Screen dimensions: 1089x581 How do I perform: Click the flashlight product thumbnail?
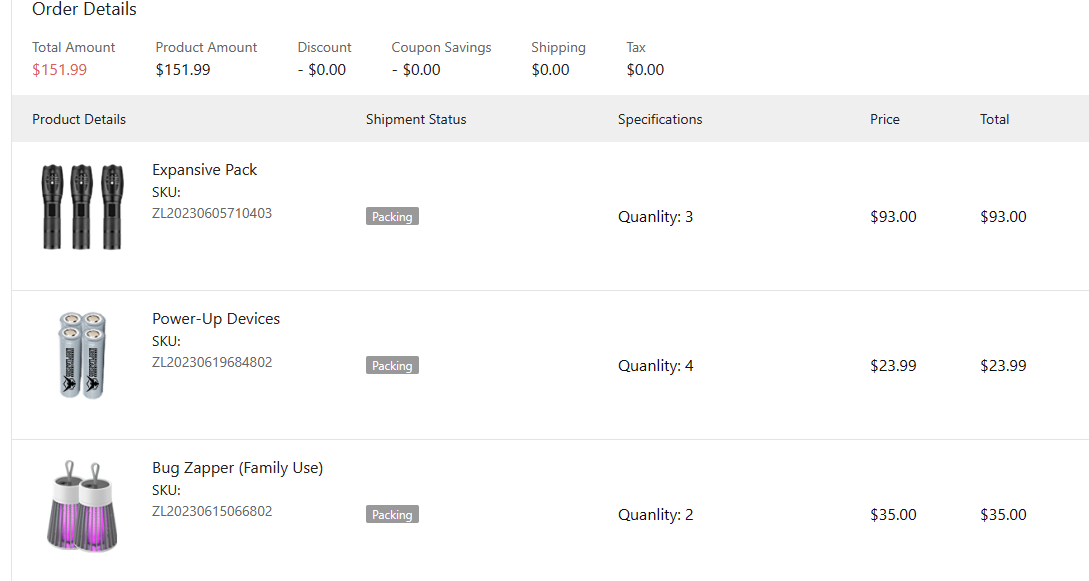(82, 207)
